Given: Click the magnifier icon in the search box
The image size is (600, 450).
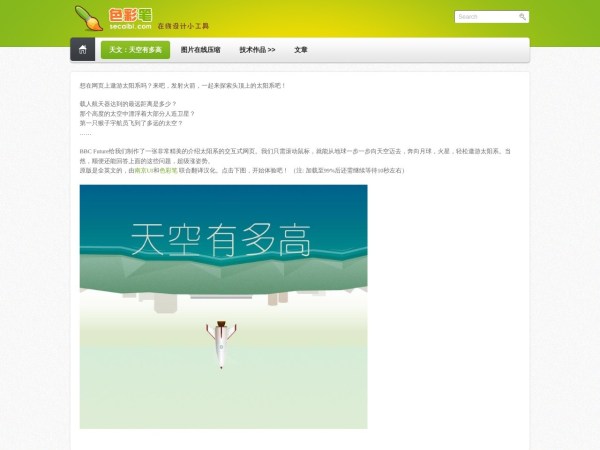Looking at the screenshot, I should [522, 17].
